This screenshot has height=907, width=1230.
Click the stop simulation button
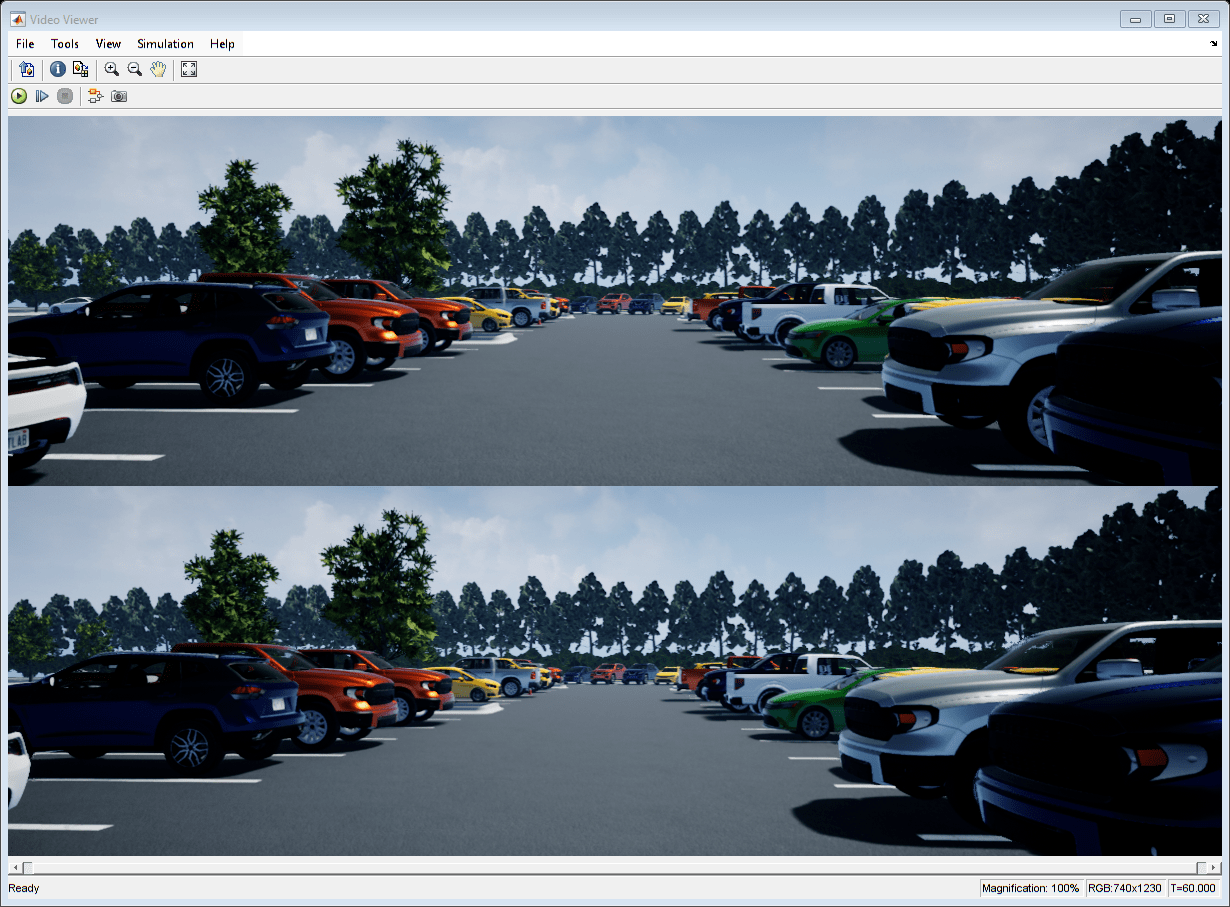pos(65,96)
